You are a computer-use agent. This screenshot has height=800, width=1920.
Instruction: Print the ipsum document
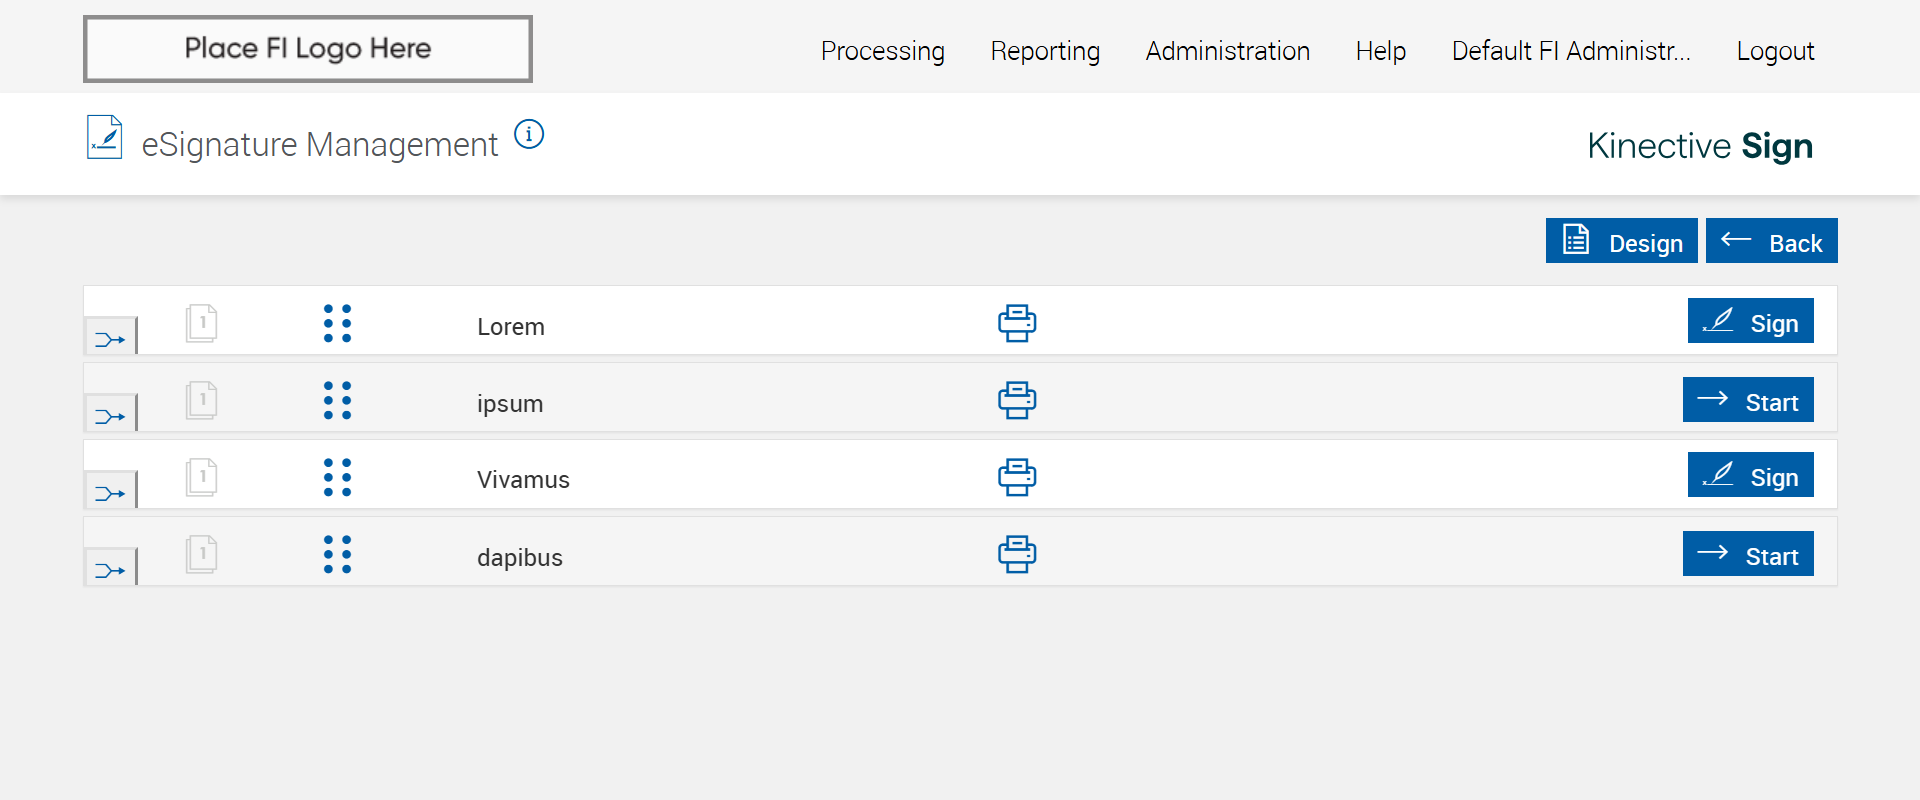pyautogui.click(x=1017, y=400)
